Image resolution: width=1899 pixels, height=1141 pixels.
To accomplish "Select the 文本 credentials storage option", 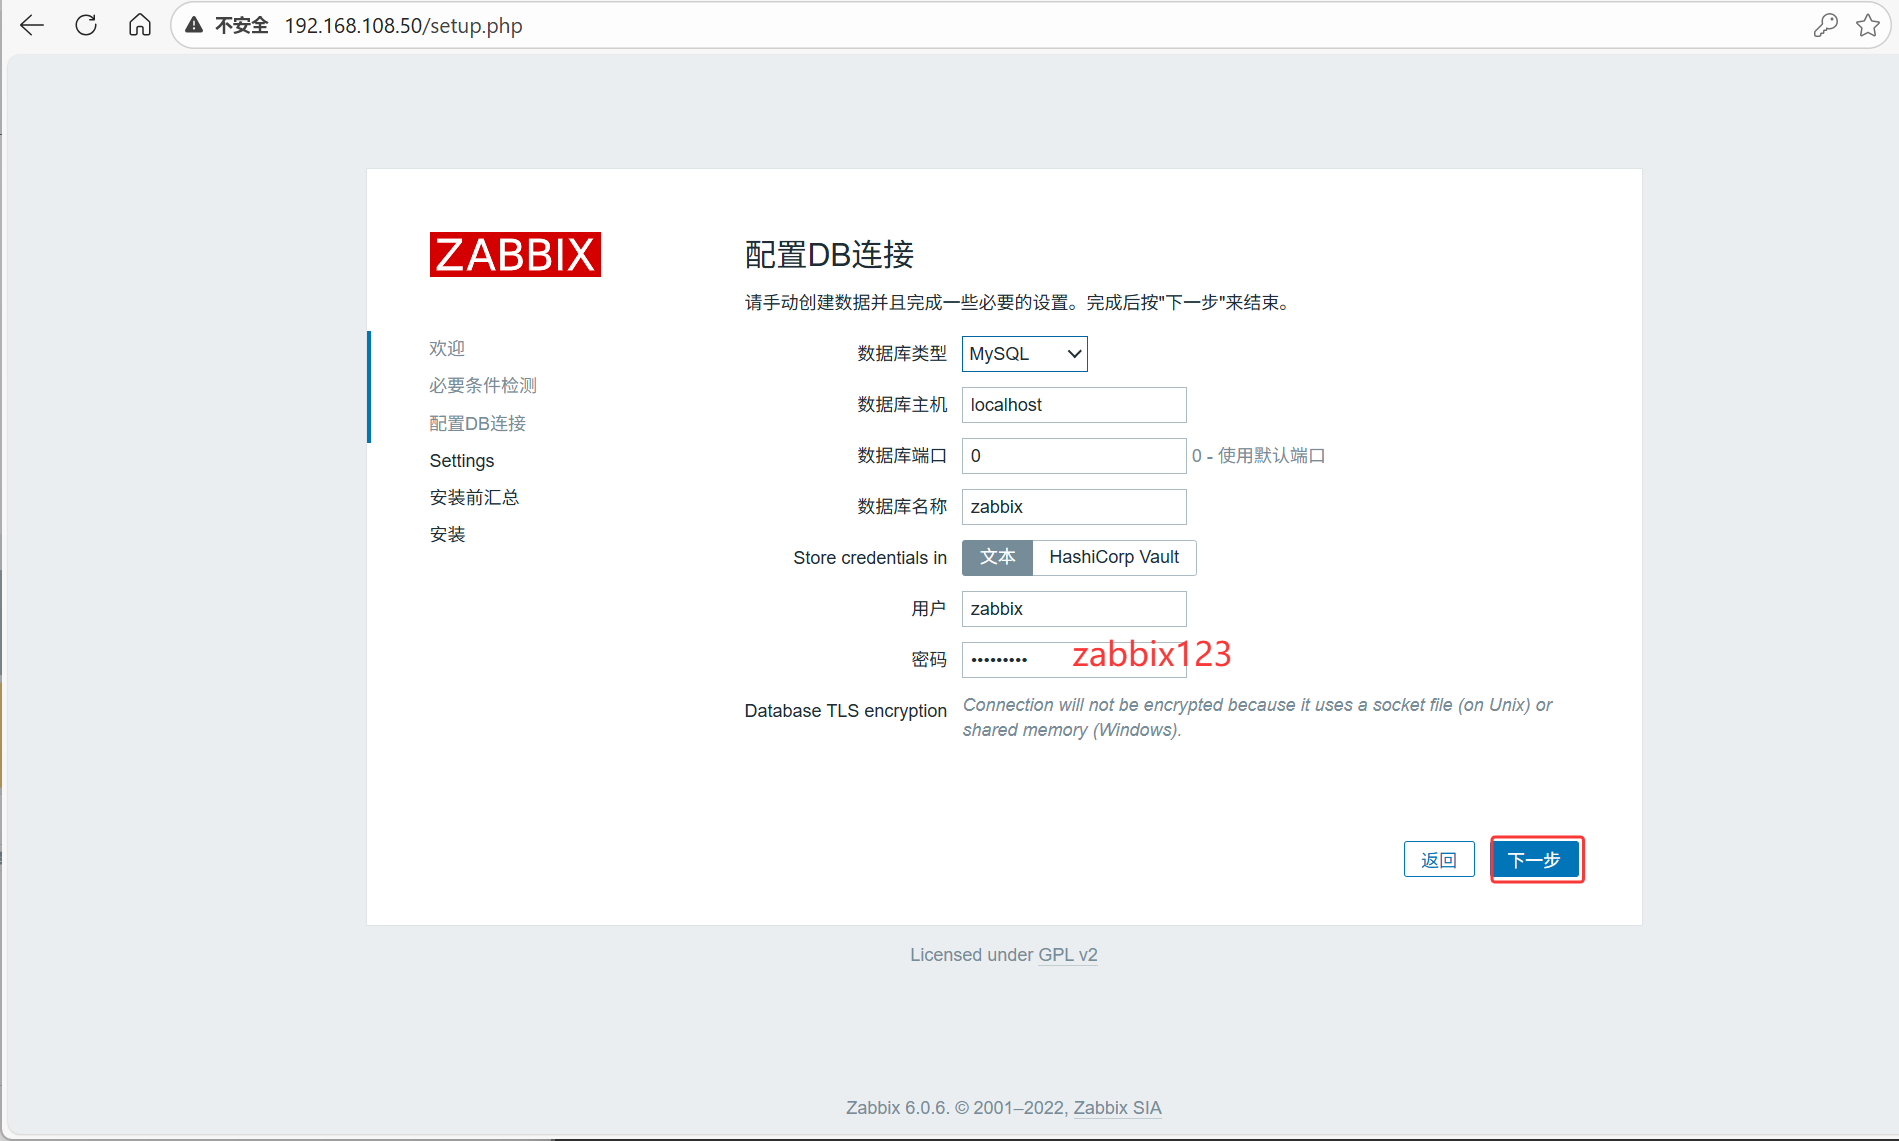I will 997,557.
